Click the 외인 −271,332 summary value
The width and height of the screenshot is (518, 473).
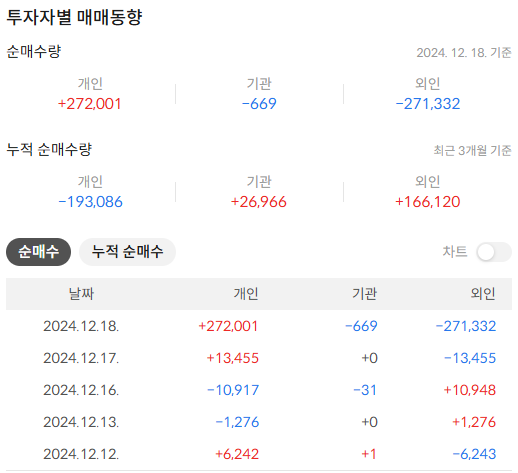428,104
